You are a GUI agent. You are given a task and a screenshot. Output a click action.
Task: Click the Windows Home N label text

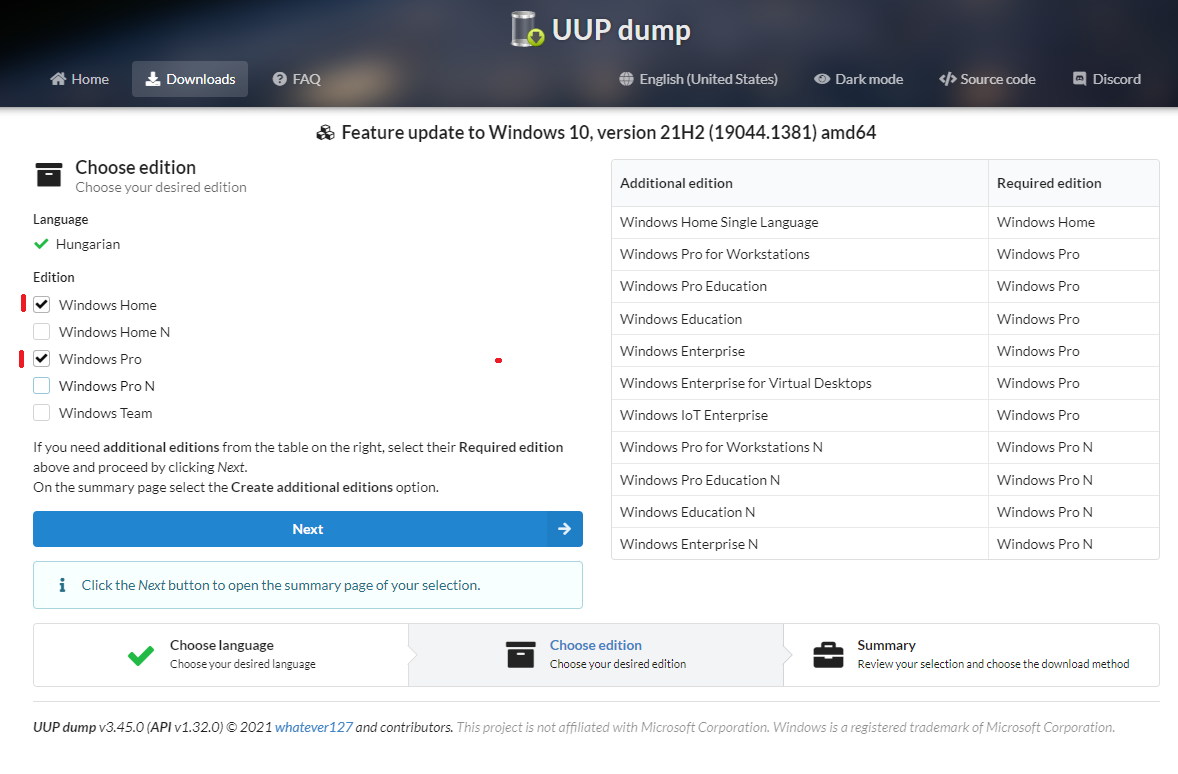pyautogui.click(x=115, y=332)
